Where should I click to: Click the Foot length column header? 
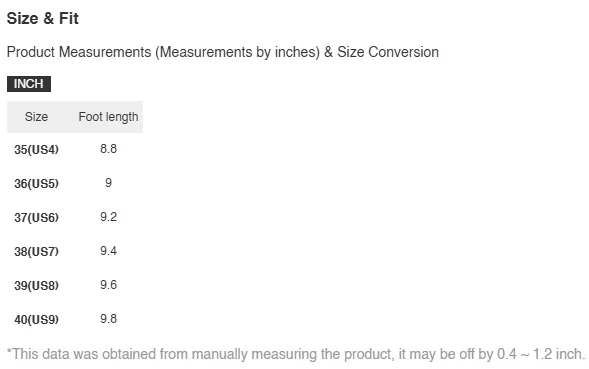pos(109,117)
